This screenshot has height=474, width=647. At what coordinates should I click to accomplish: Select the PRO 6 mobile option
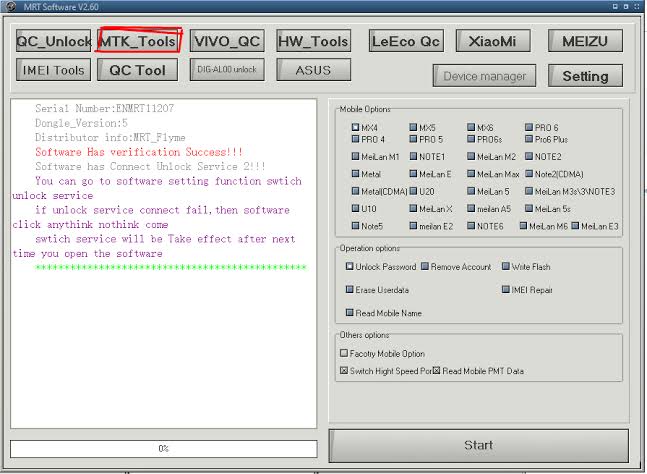click(529, 127)
